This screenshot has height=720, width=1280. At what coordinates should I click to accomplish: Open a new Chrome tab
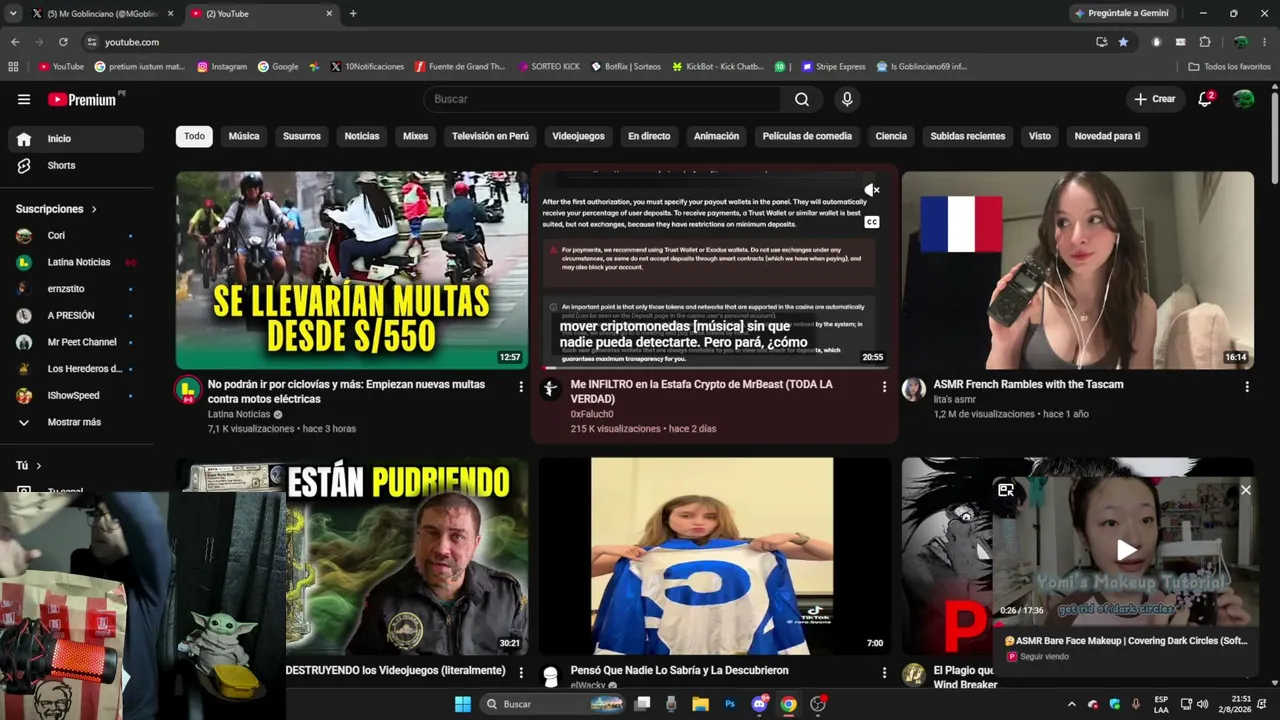(x=353, y=14)
